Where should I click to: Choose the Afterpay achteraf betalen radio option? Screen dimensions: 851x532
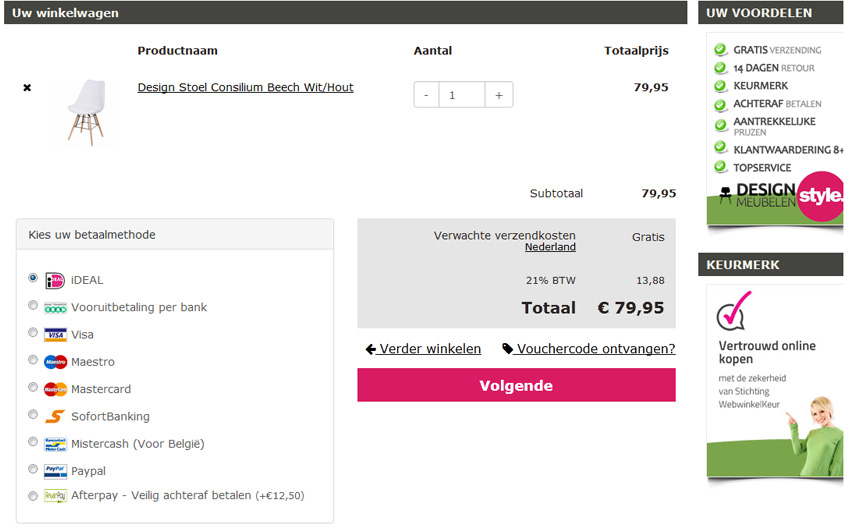[33, 496]
